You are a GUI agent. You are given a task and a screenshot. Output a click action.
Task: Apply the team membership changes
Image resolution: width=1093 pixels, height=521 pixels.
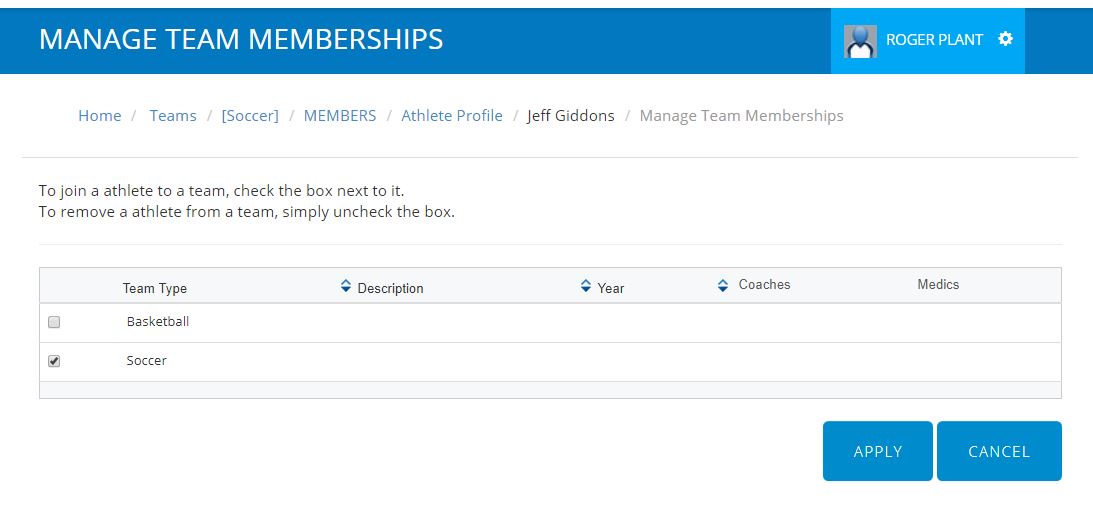878,451
